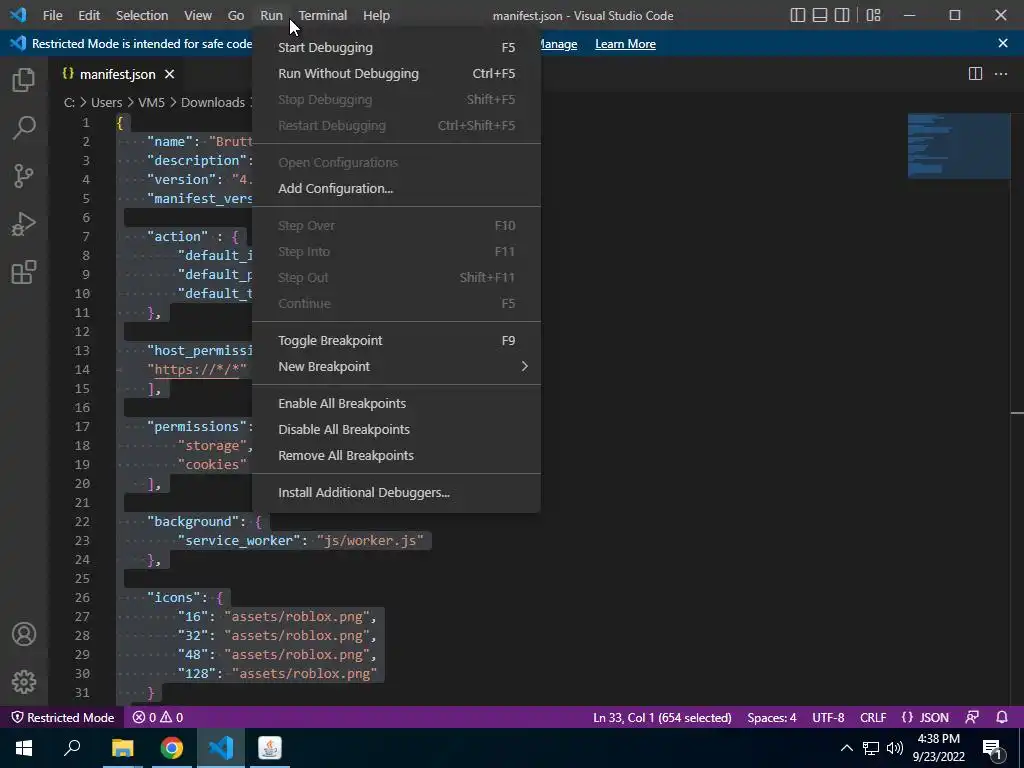Open the Edit menu
The height and width of the screenshot is (768, 1024).
tap(89, 15)
